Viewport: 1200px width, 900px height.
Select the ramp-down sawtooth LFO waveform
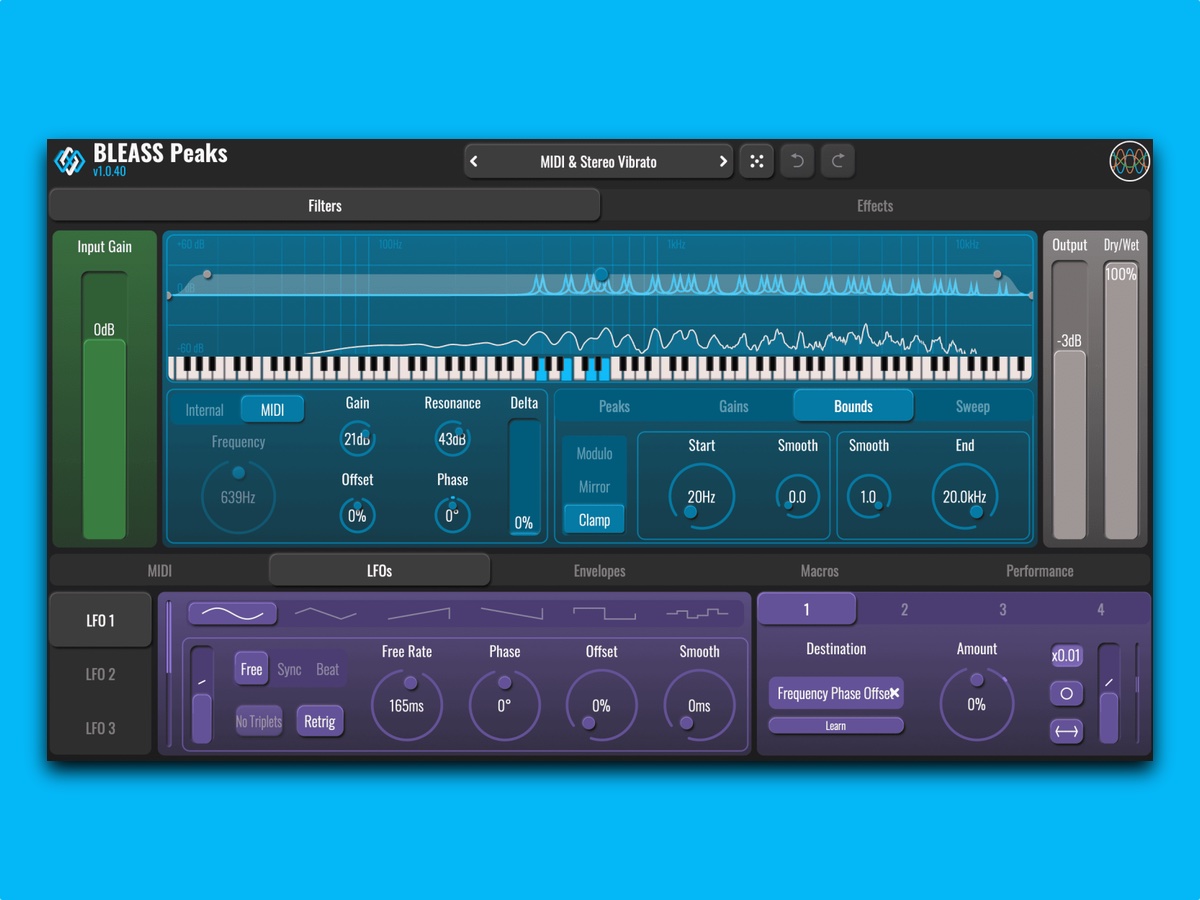pyautogui.click(x=512, y=613)
